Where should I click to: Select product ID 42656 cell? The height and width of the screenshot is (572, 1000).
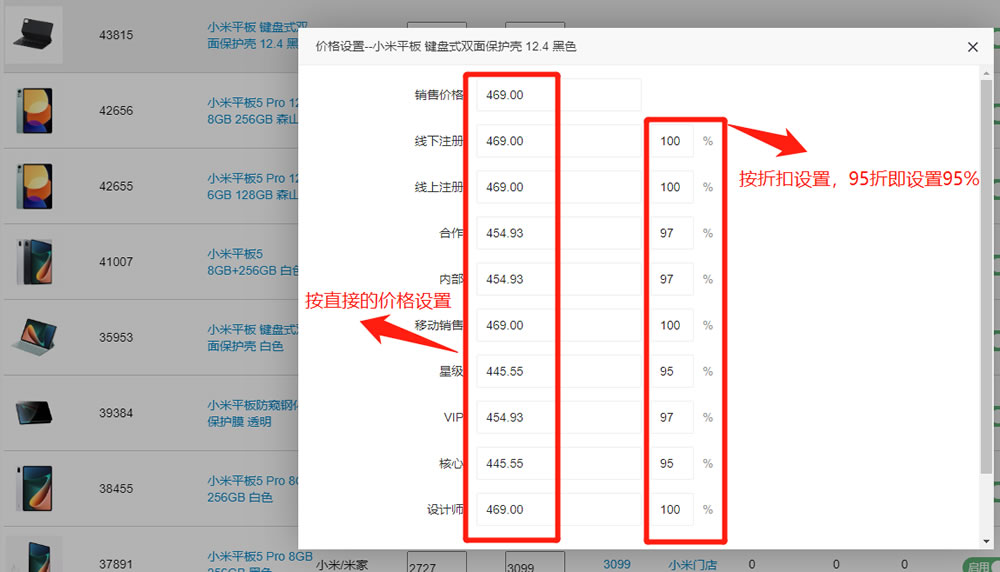116,111
